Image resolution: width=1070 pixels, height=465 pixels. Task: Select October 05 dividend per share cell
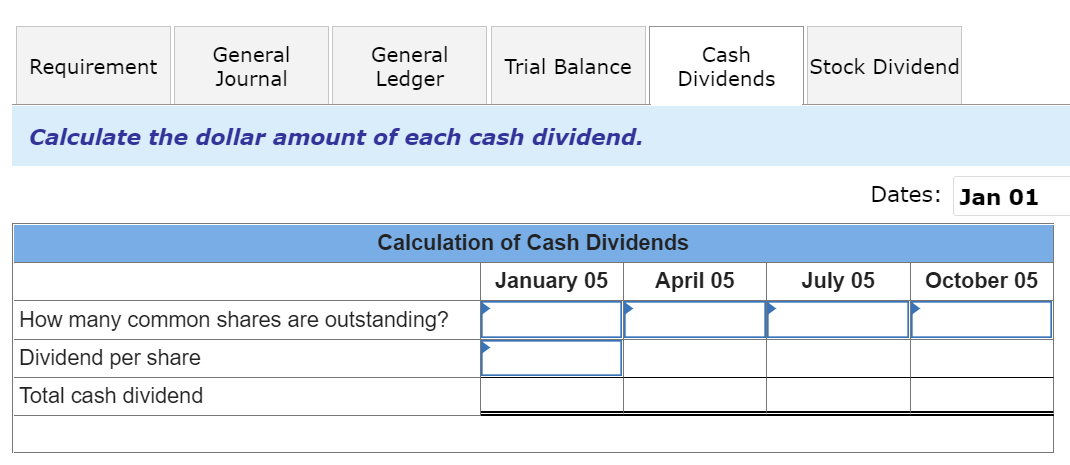(x=981, y=358)
